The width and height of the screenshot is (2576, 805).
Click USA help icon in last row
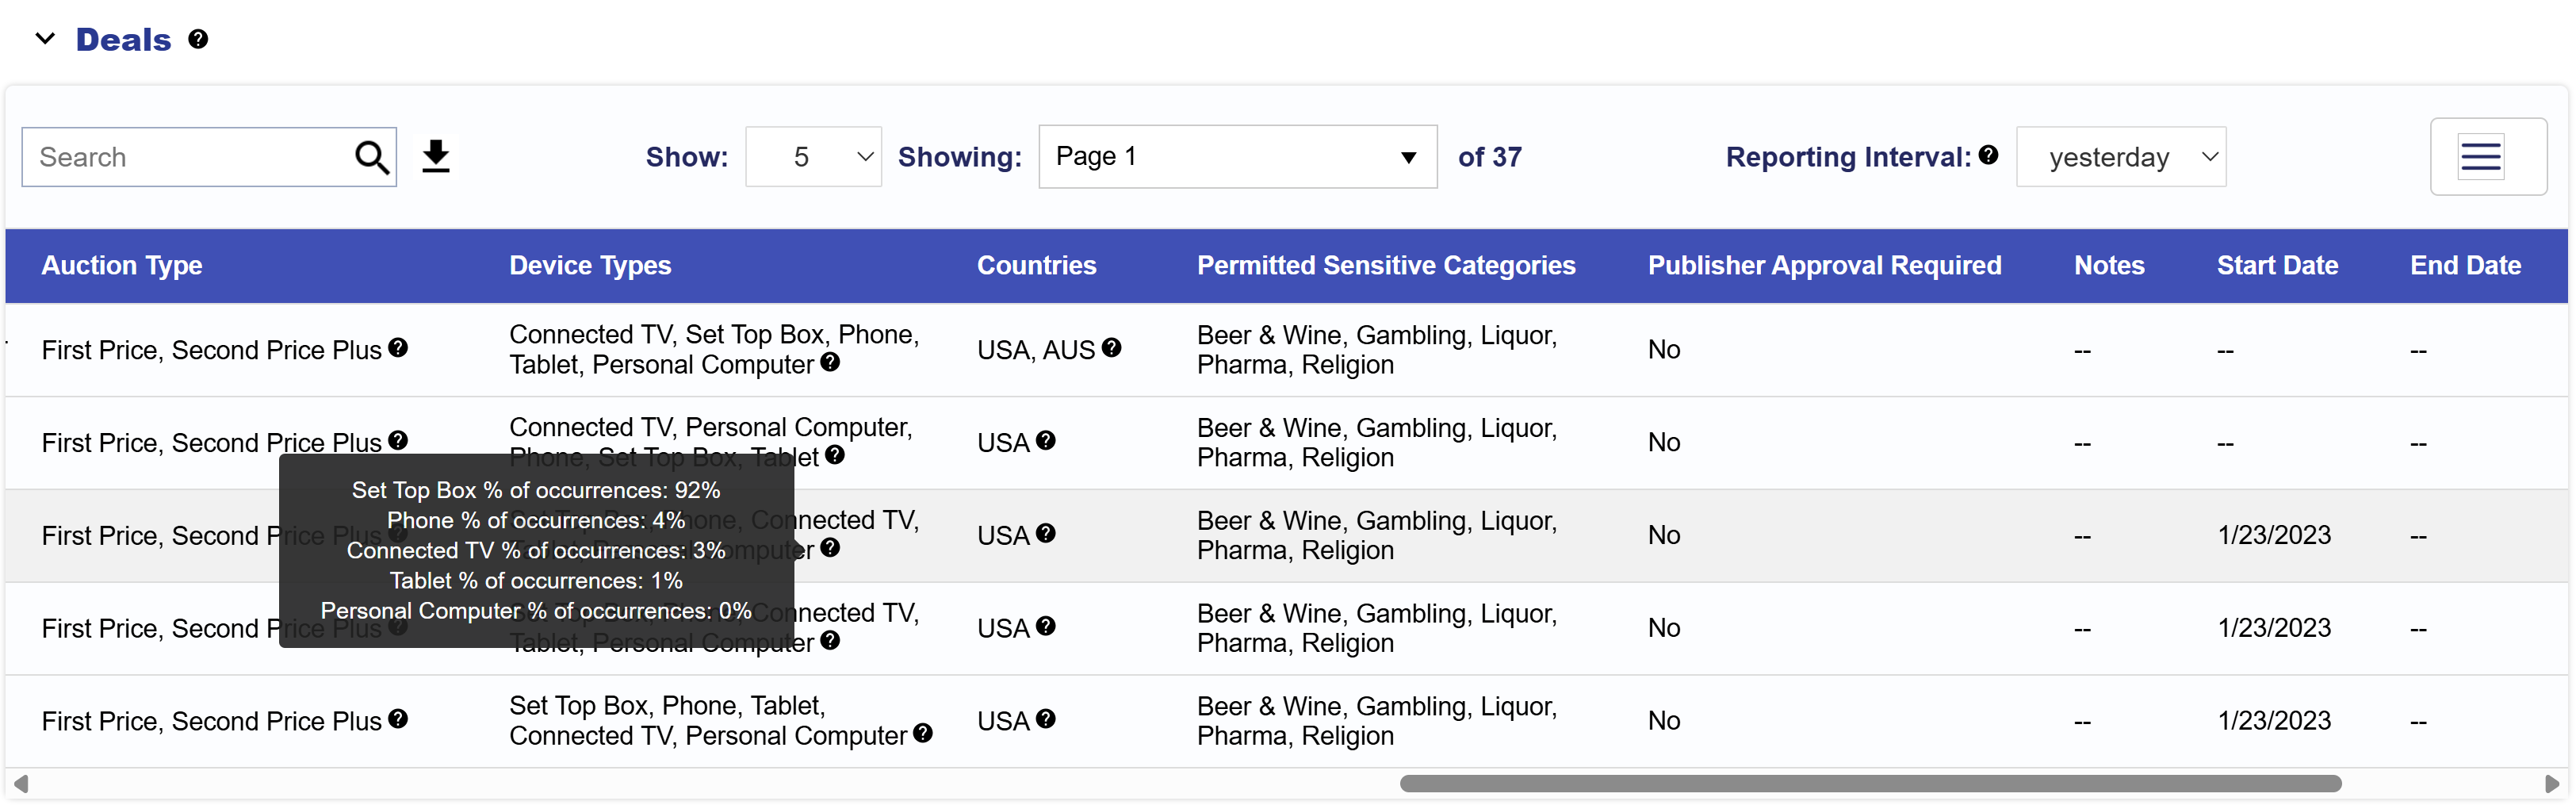click(1046, 718)
